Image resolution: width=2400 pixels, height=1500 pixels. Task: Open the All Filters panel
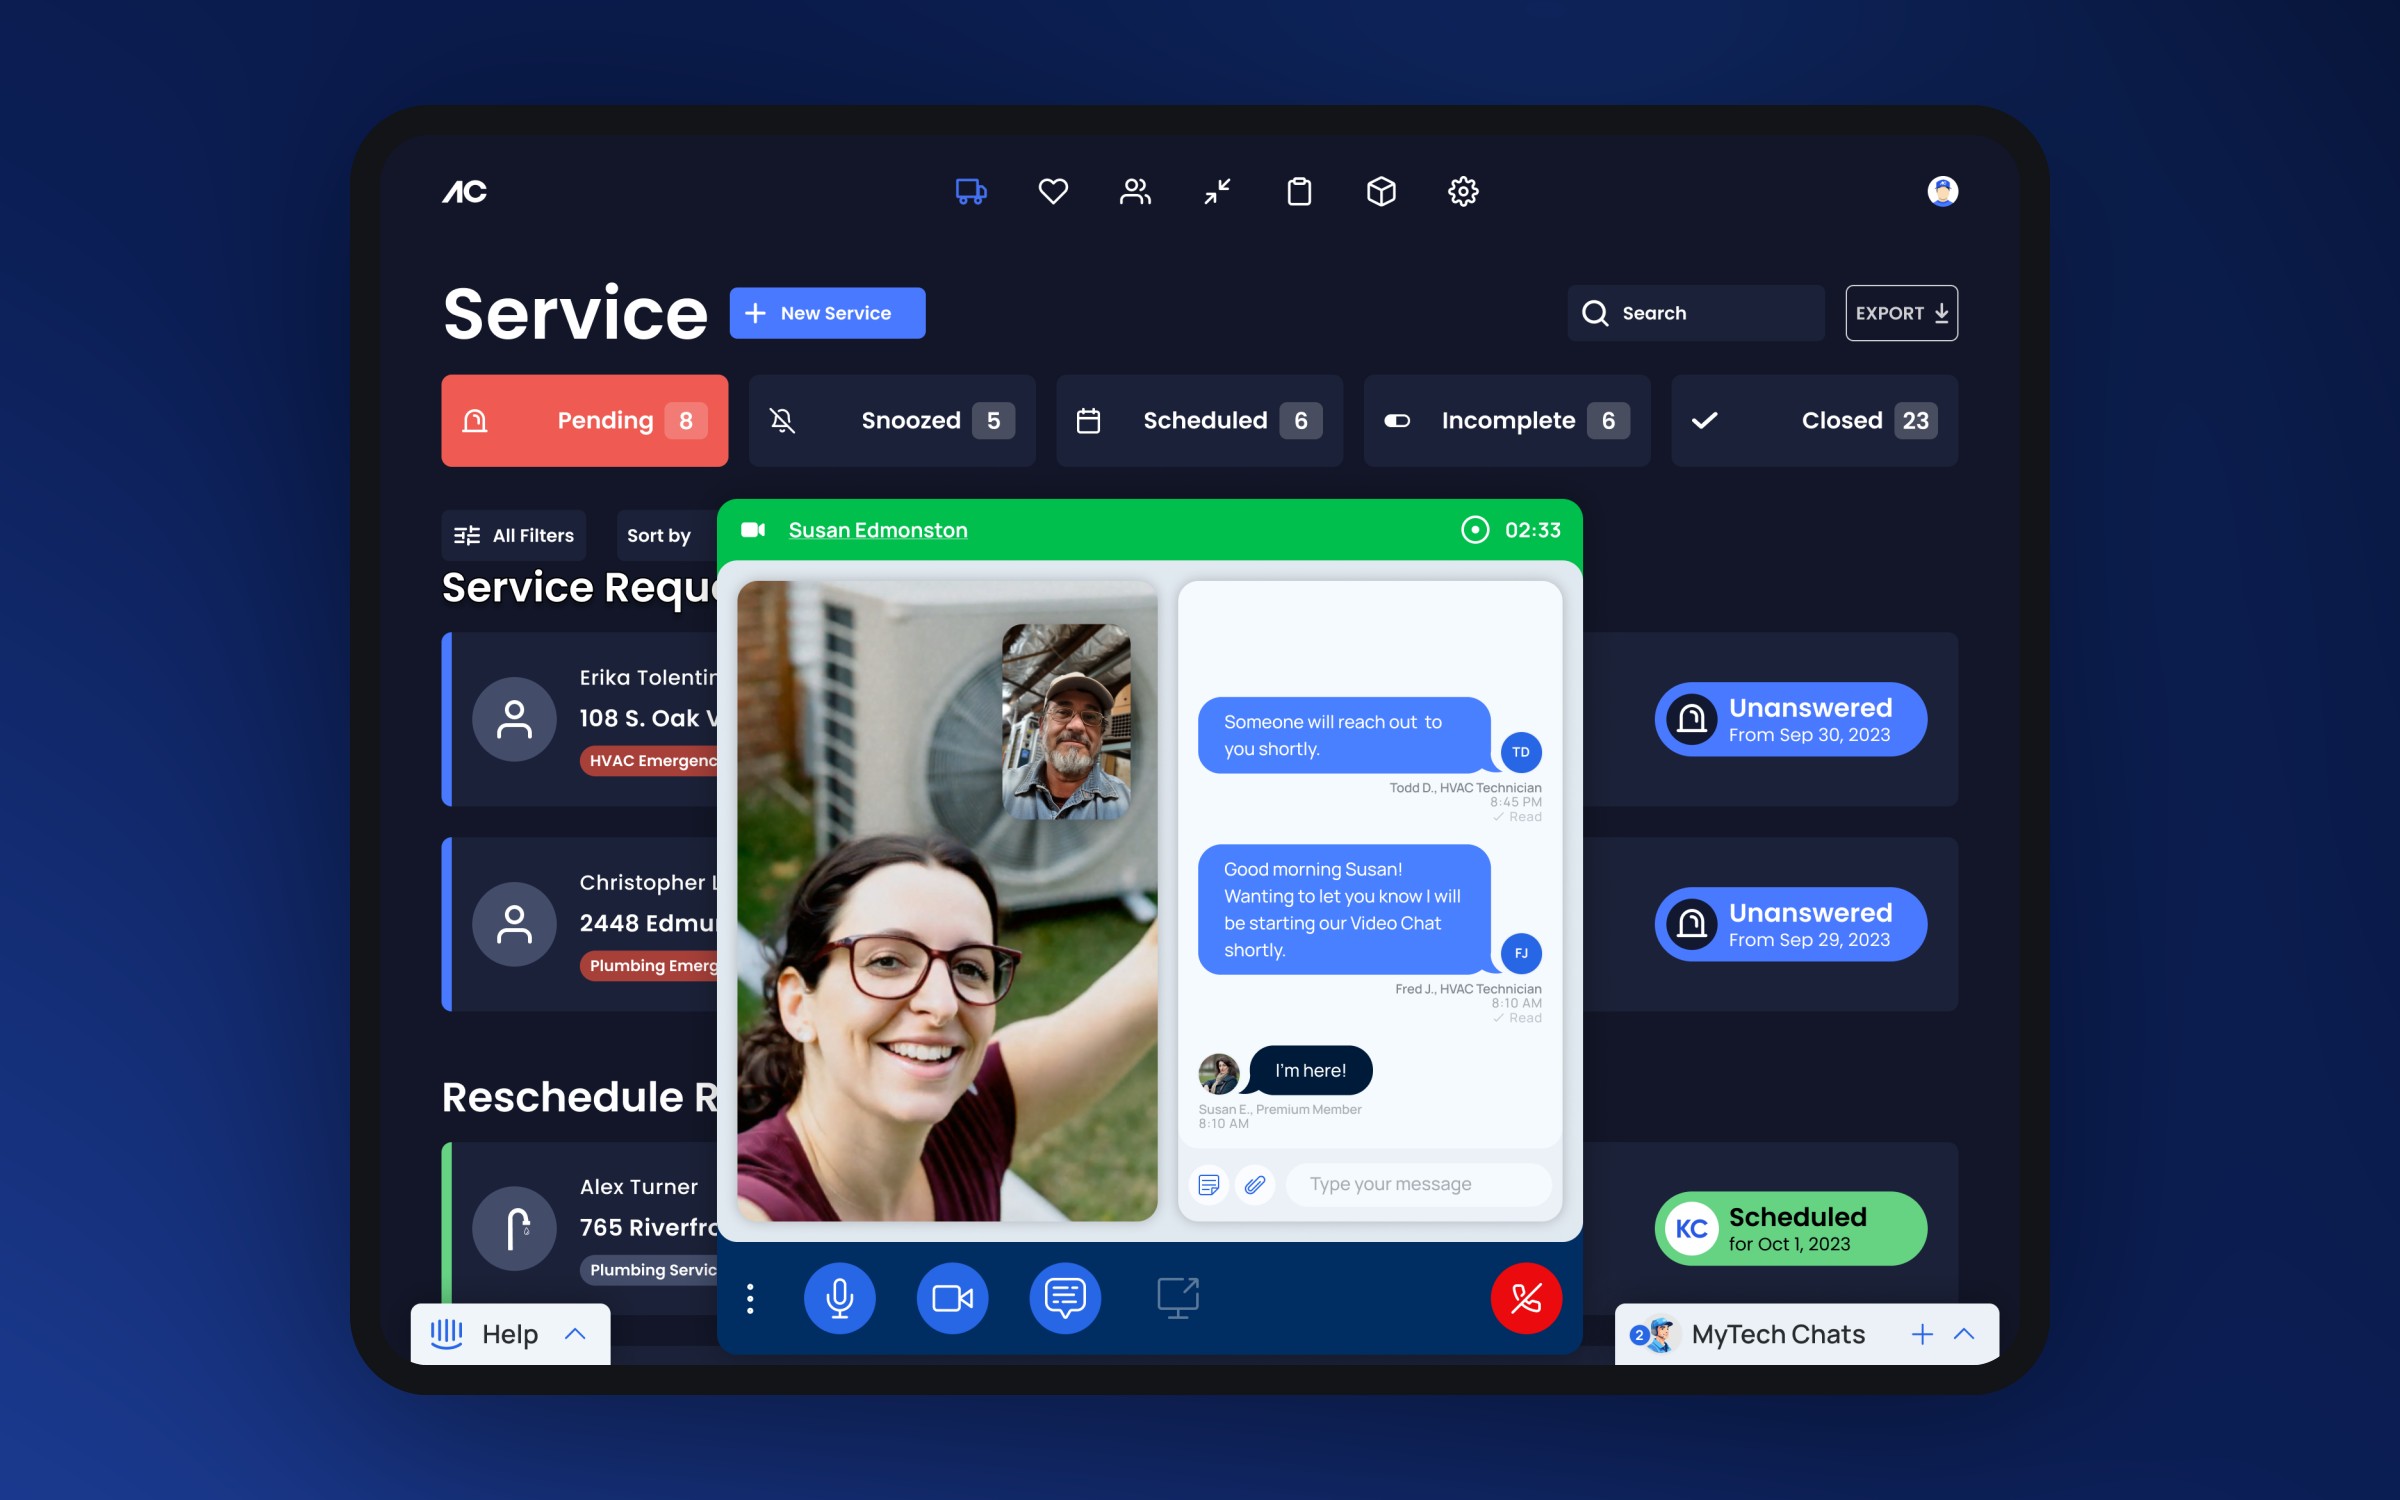click(514, 536)
